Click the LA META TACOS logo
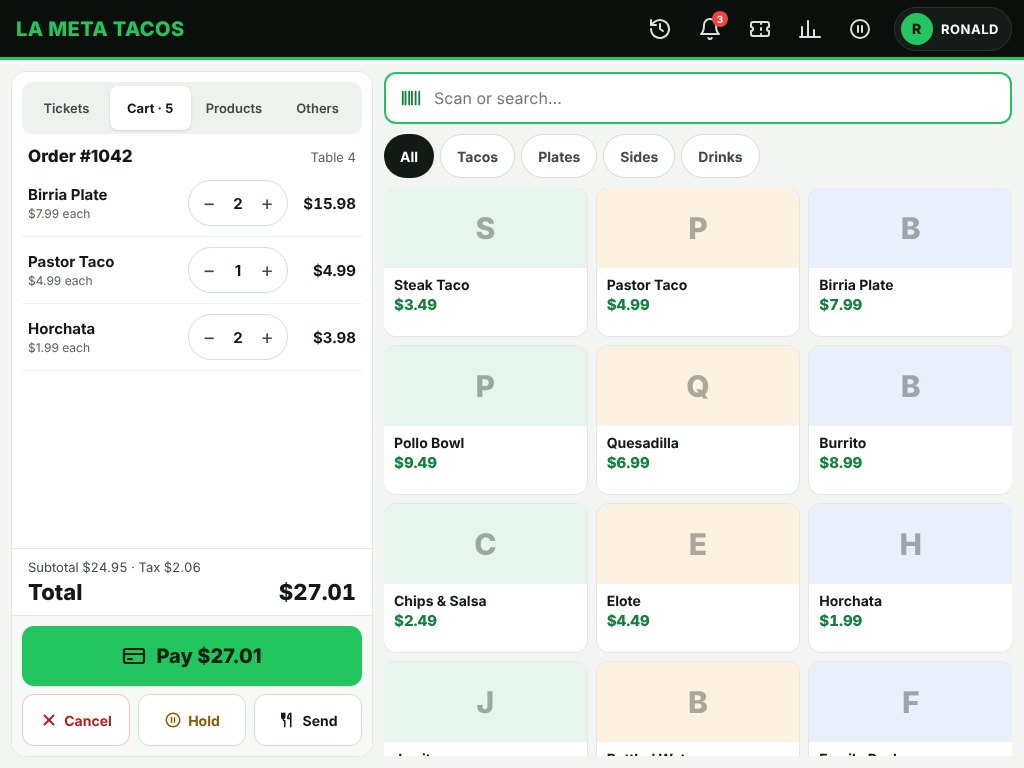The height and width of the screenshot is (768, 1024). point(100,29)
